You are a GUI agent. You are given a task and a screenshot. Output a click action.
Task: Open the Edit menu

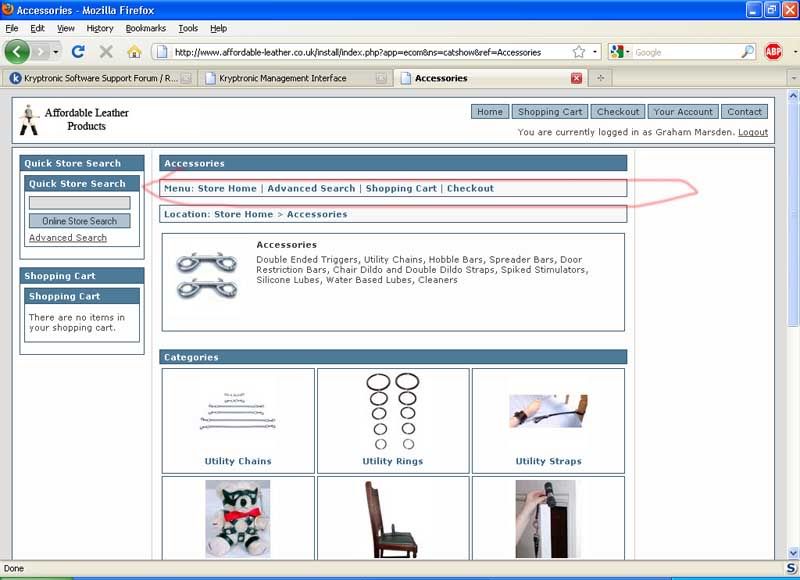click(37, 29)
